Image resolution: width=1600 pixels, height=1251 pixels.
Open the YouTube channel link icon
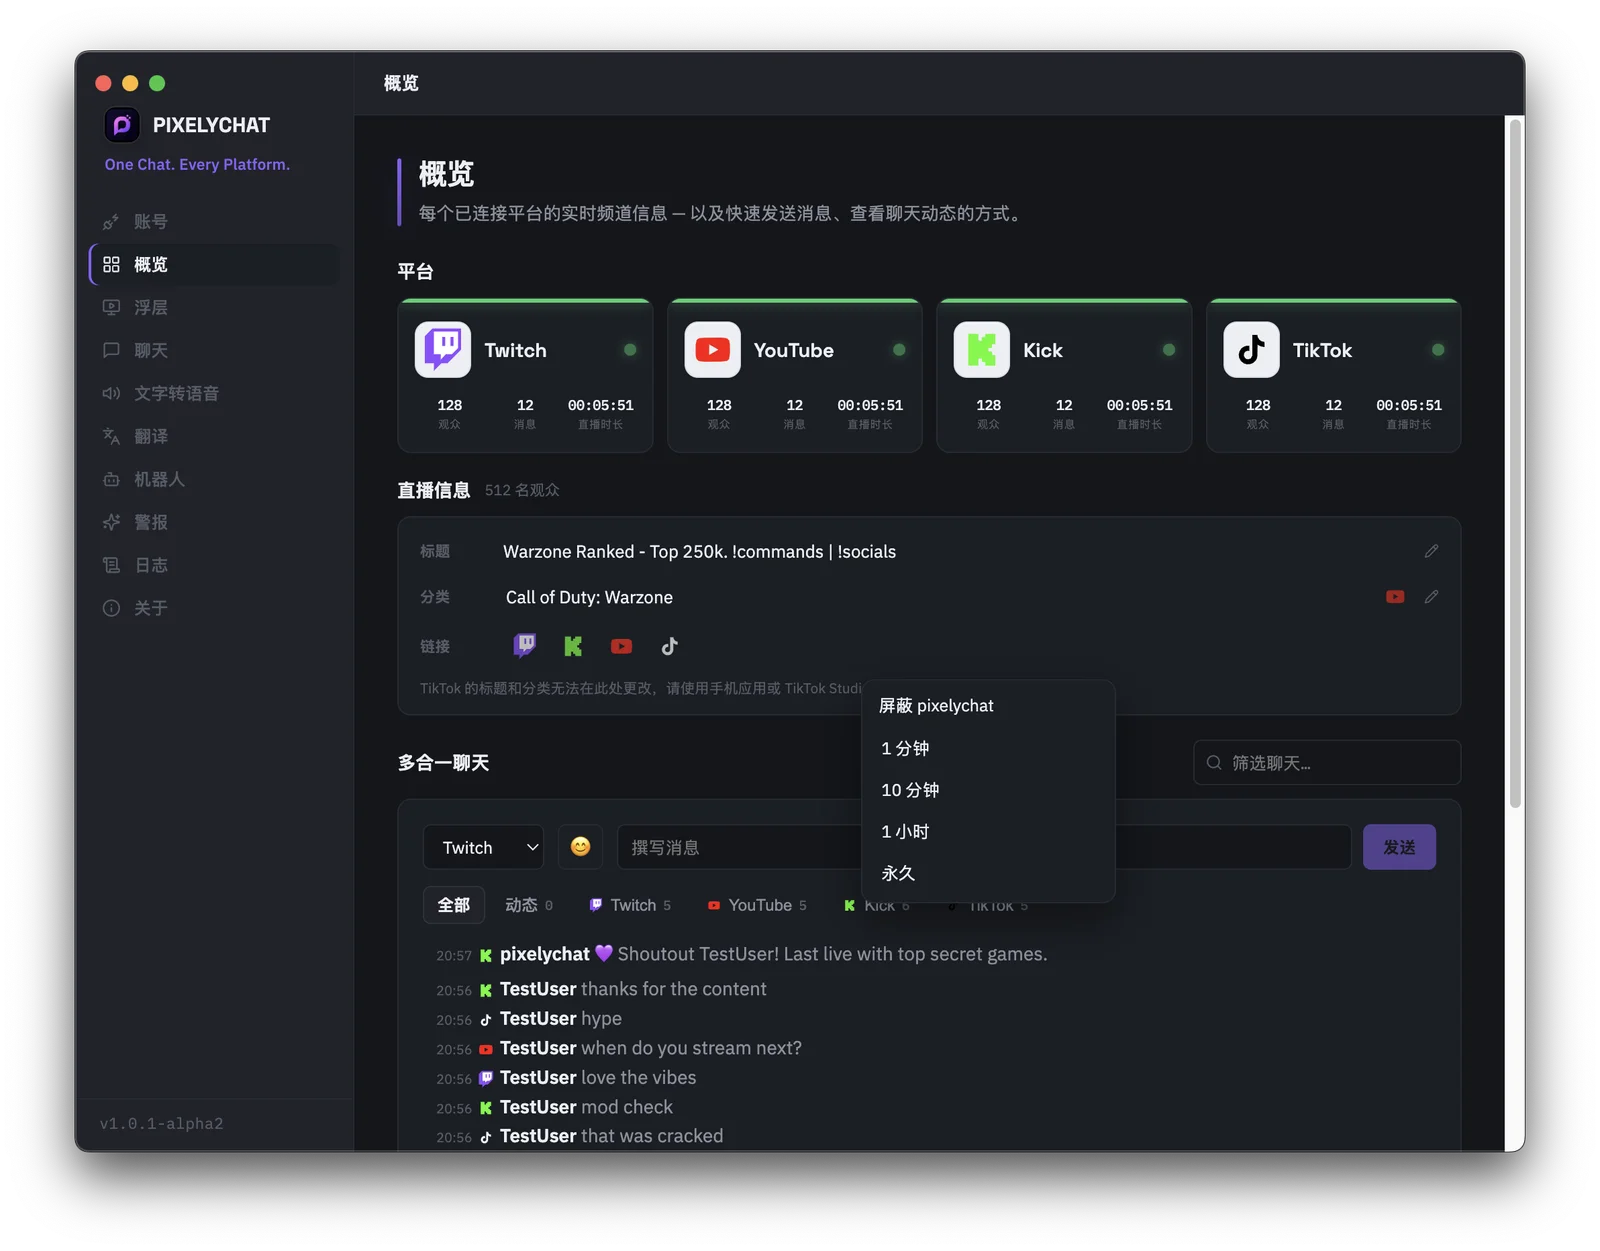pyautogui.click(x=621, y=646)
